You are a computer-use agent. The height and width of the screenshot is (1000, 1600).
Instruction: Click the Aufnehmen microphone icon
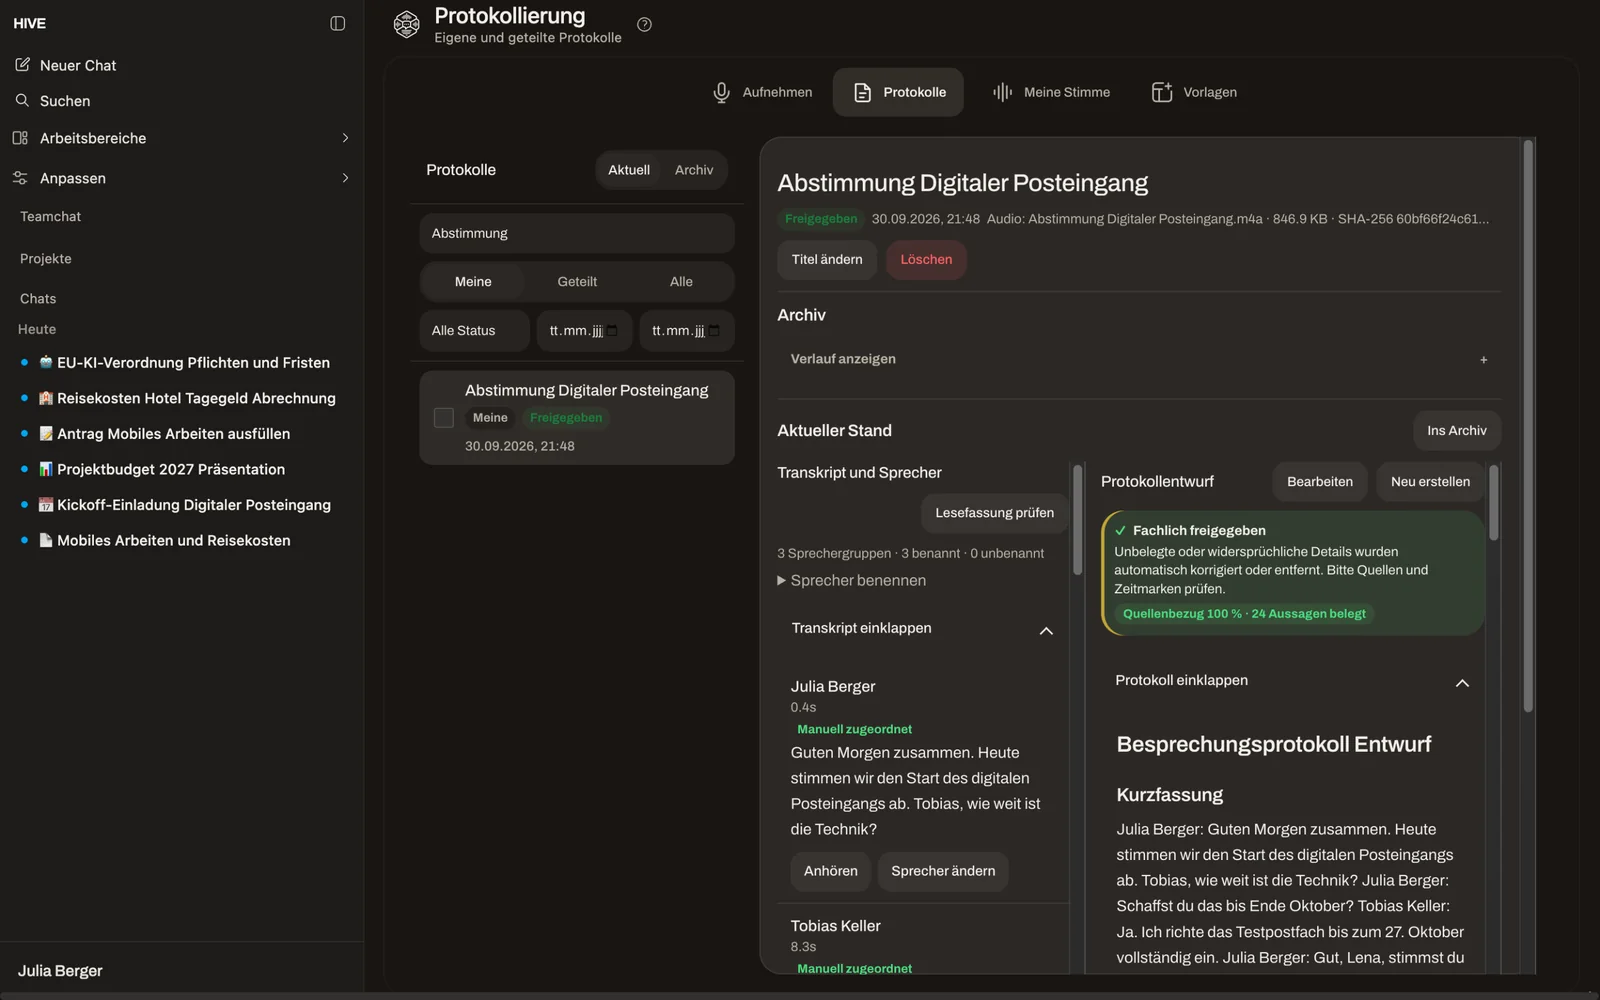(721, 92)
